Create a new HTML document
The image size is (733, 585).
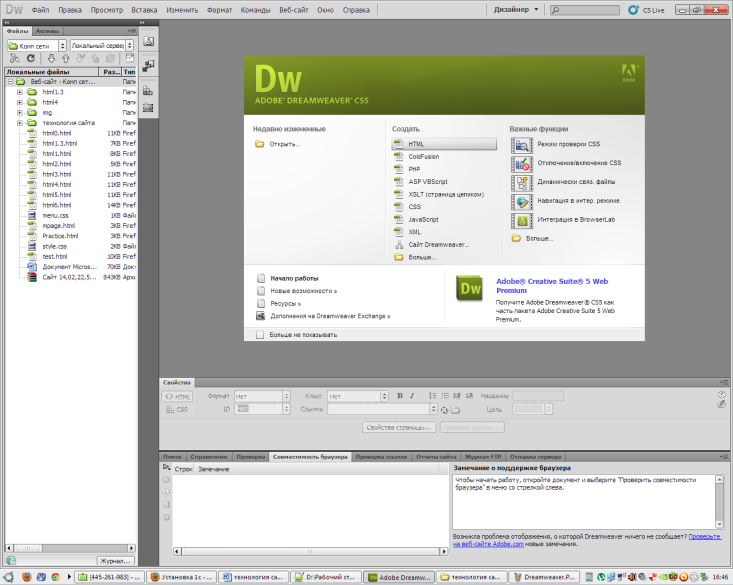click(x=444, y=144)
